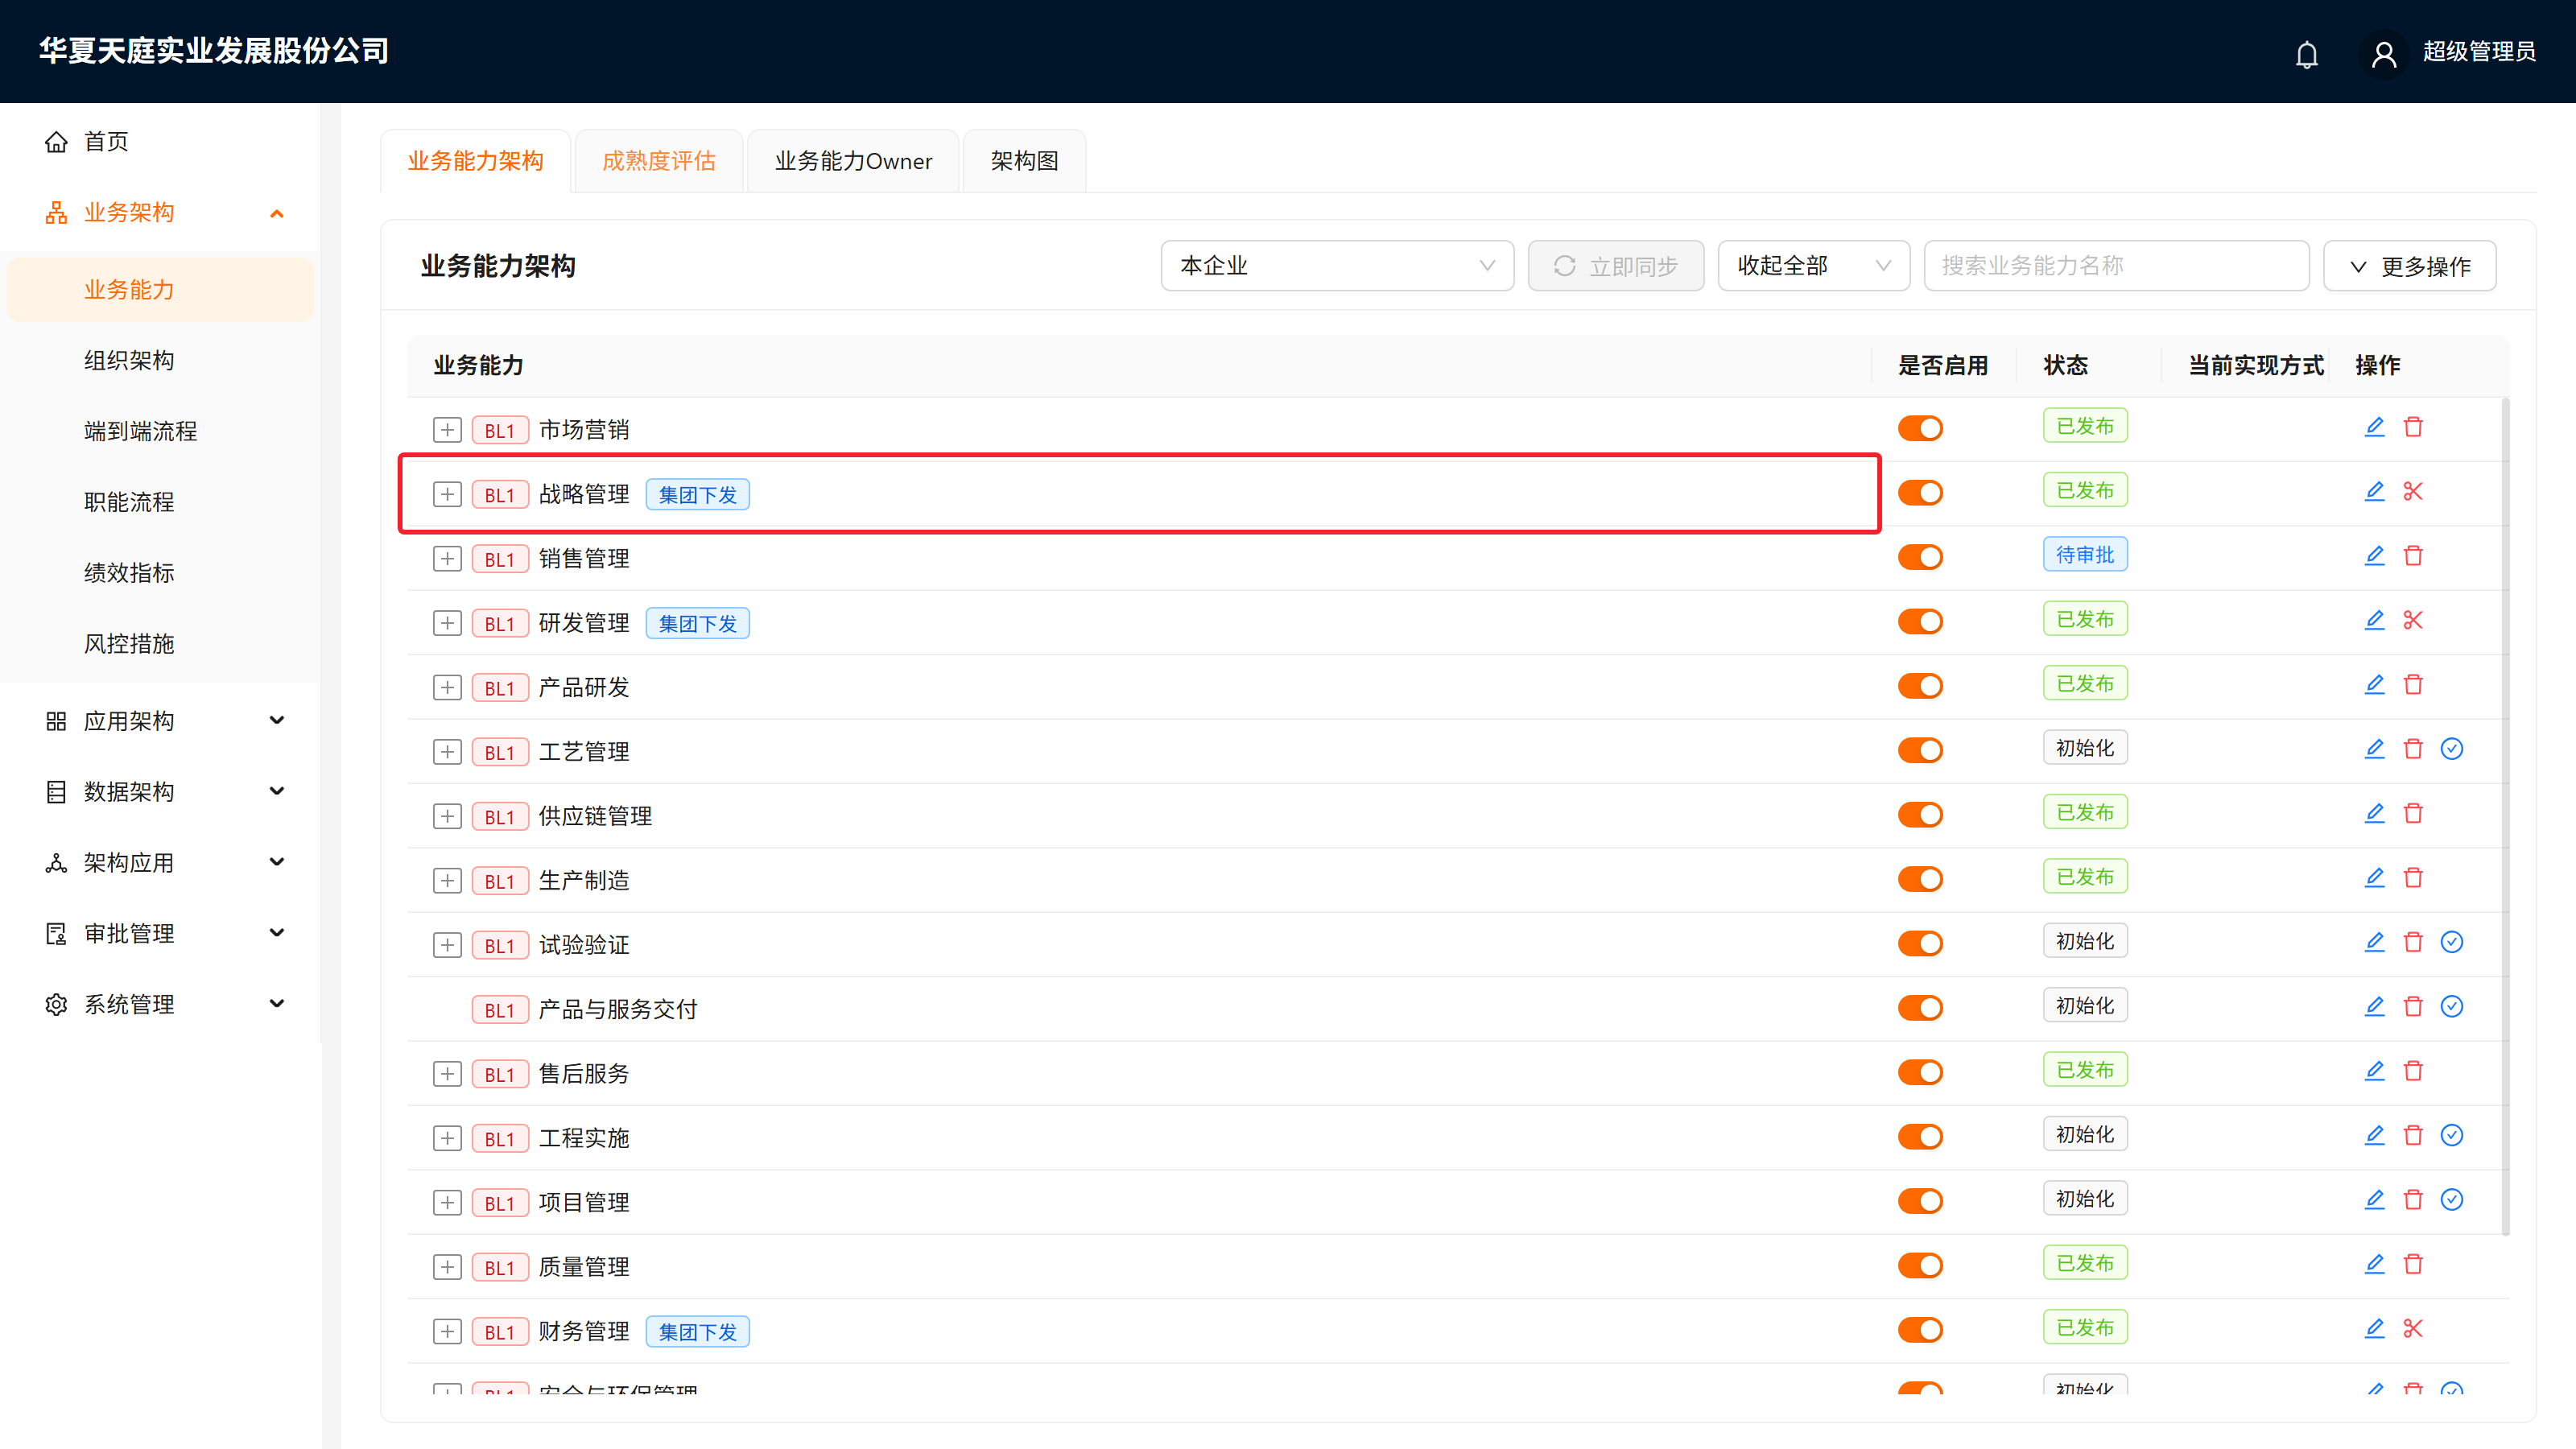The image size is (2576, 1449).
Task: Switch to 业务能力Owner tab
Action: (x=853, y=161)
